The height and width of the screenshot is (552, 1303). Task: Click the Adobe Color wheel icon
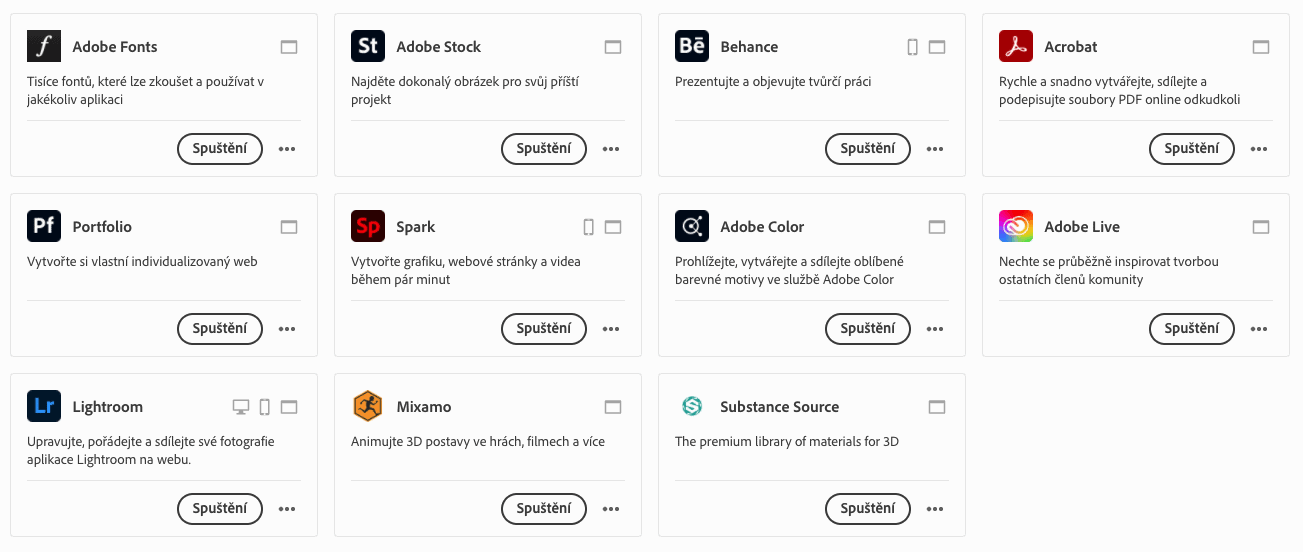(x=692, y=227)
